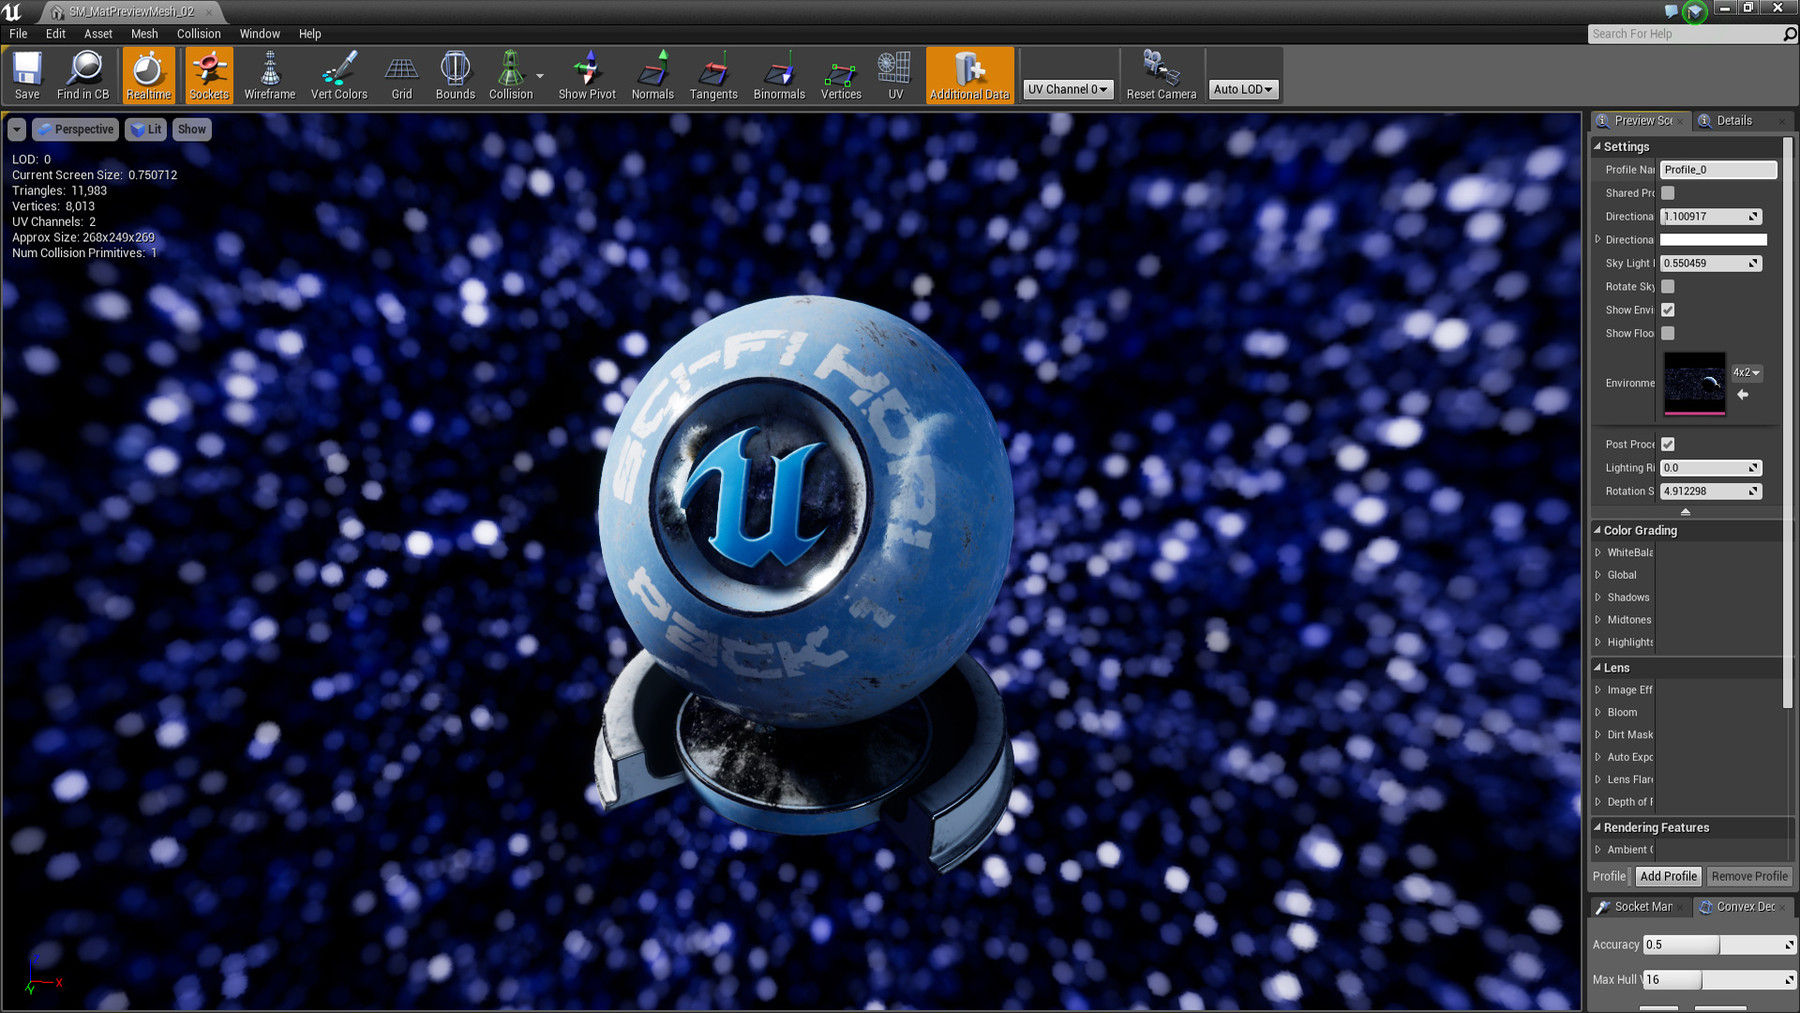
Task: Click the green source control indicator icon
Action: click(x=1694, y=12)
